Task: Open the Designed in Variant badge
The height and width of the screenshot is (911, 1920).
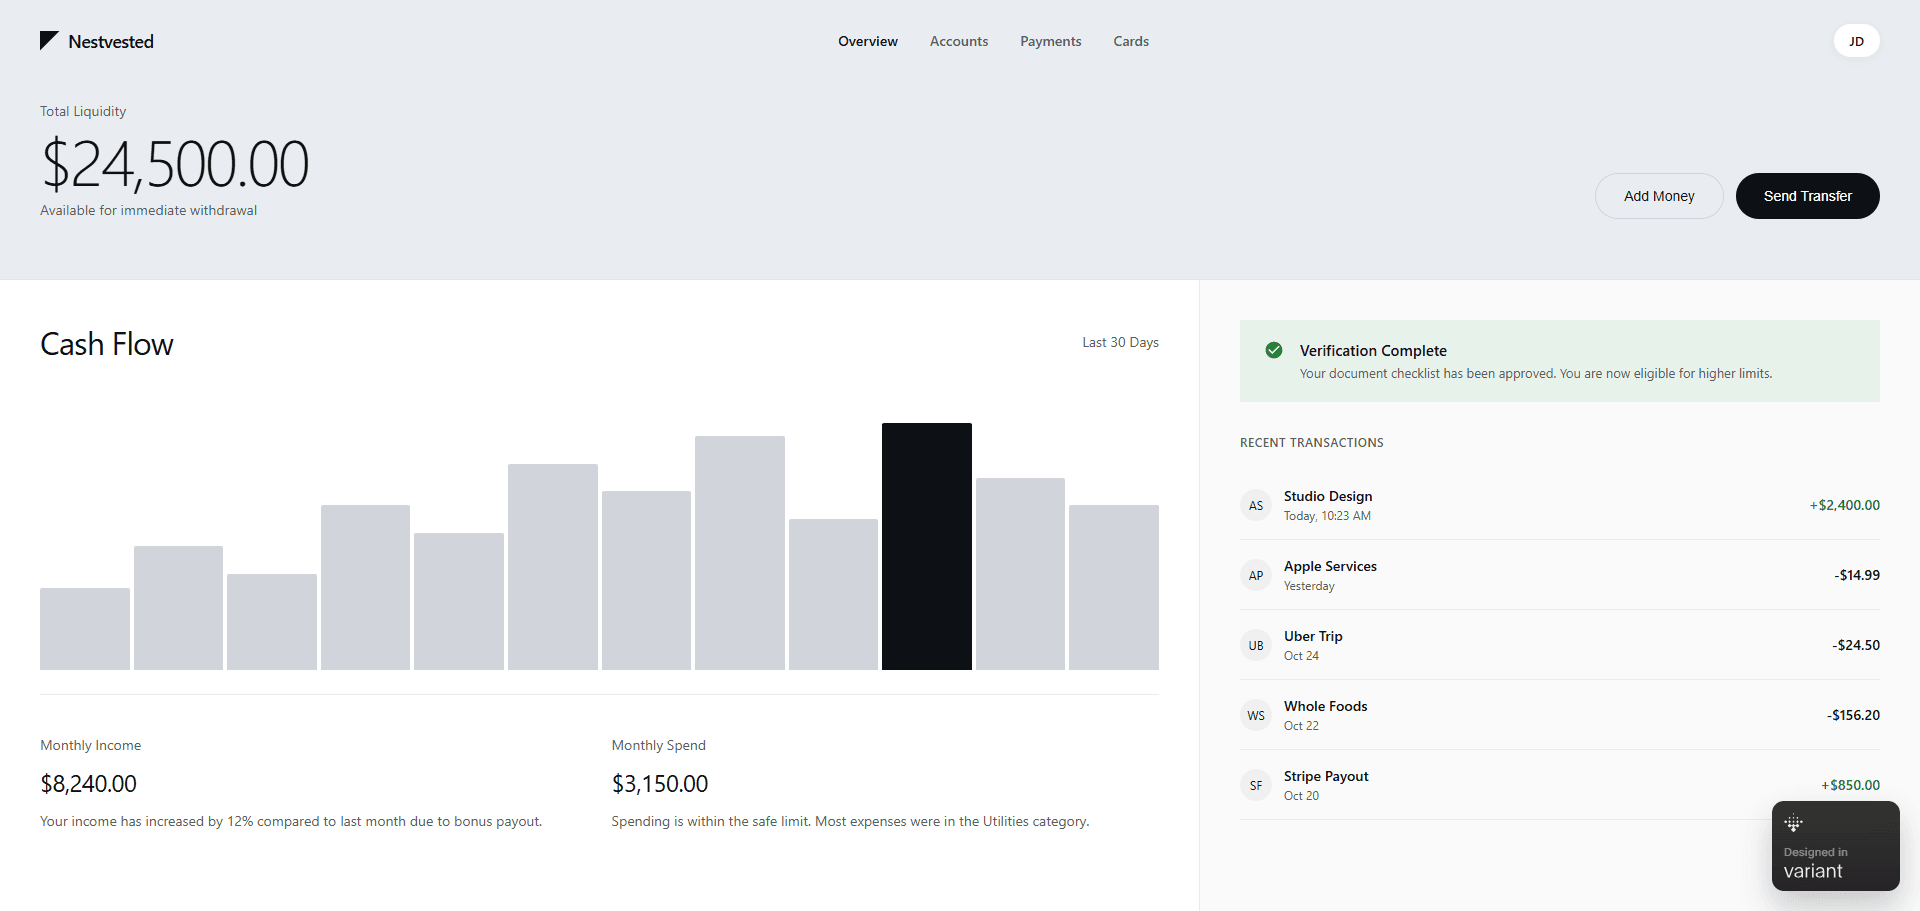Action: click(1835, 846)
